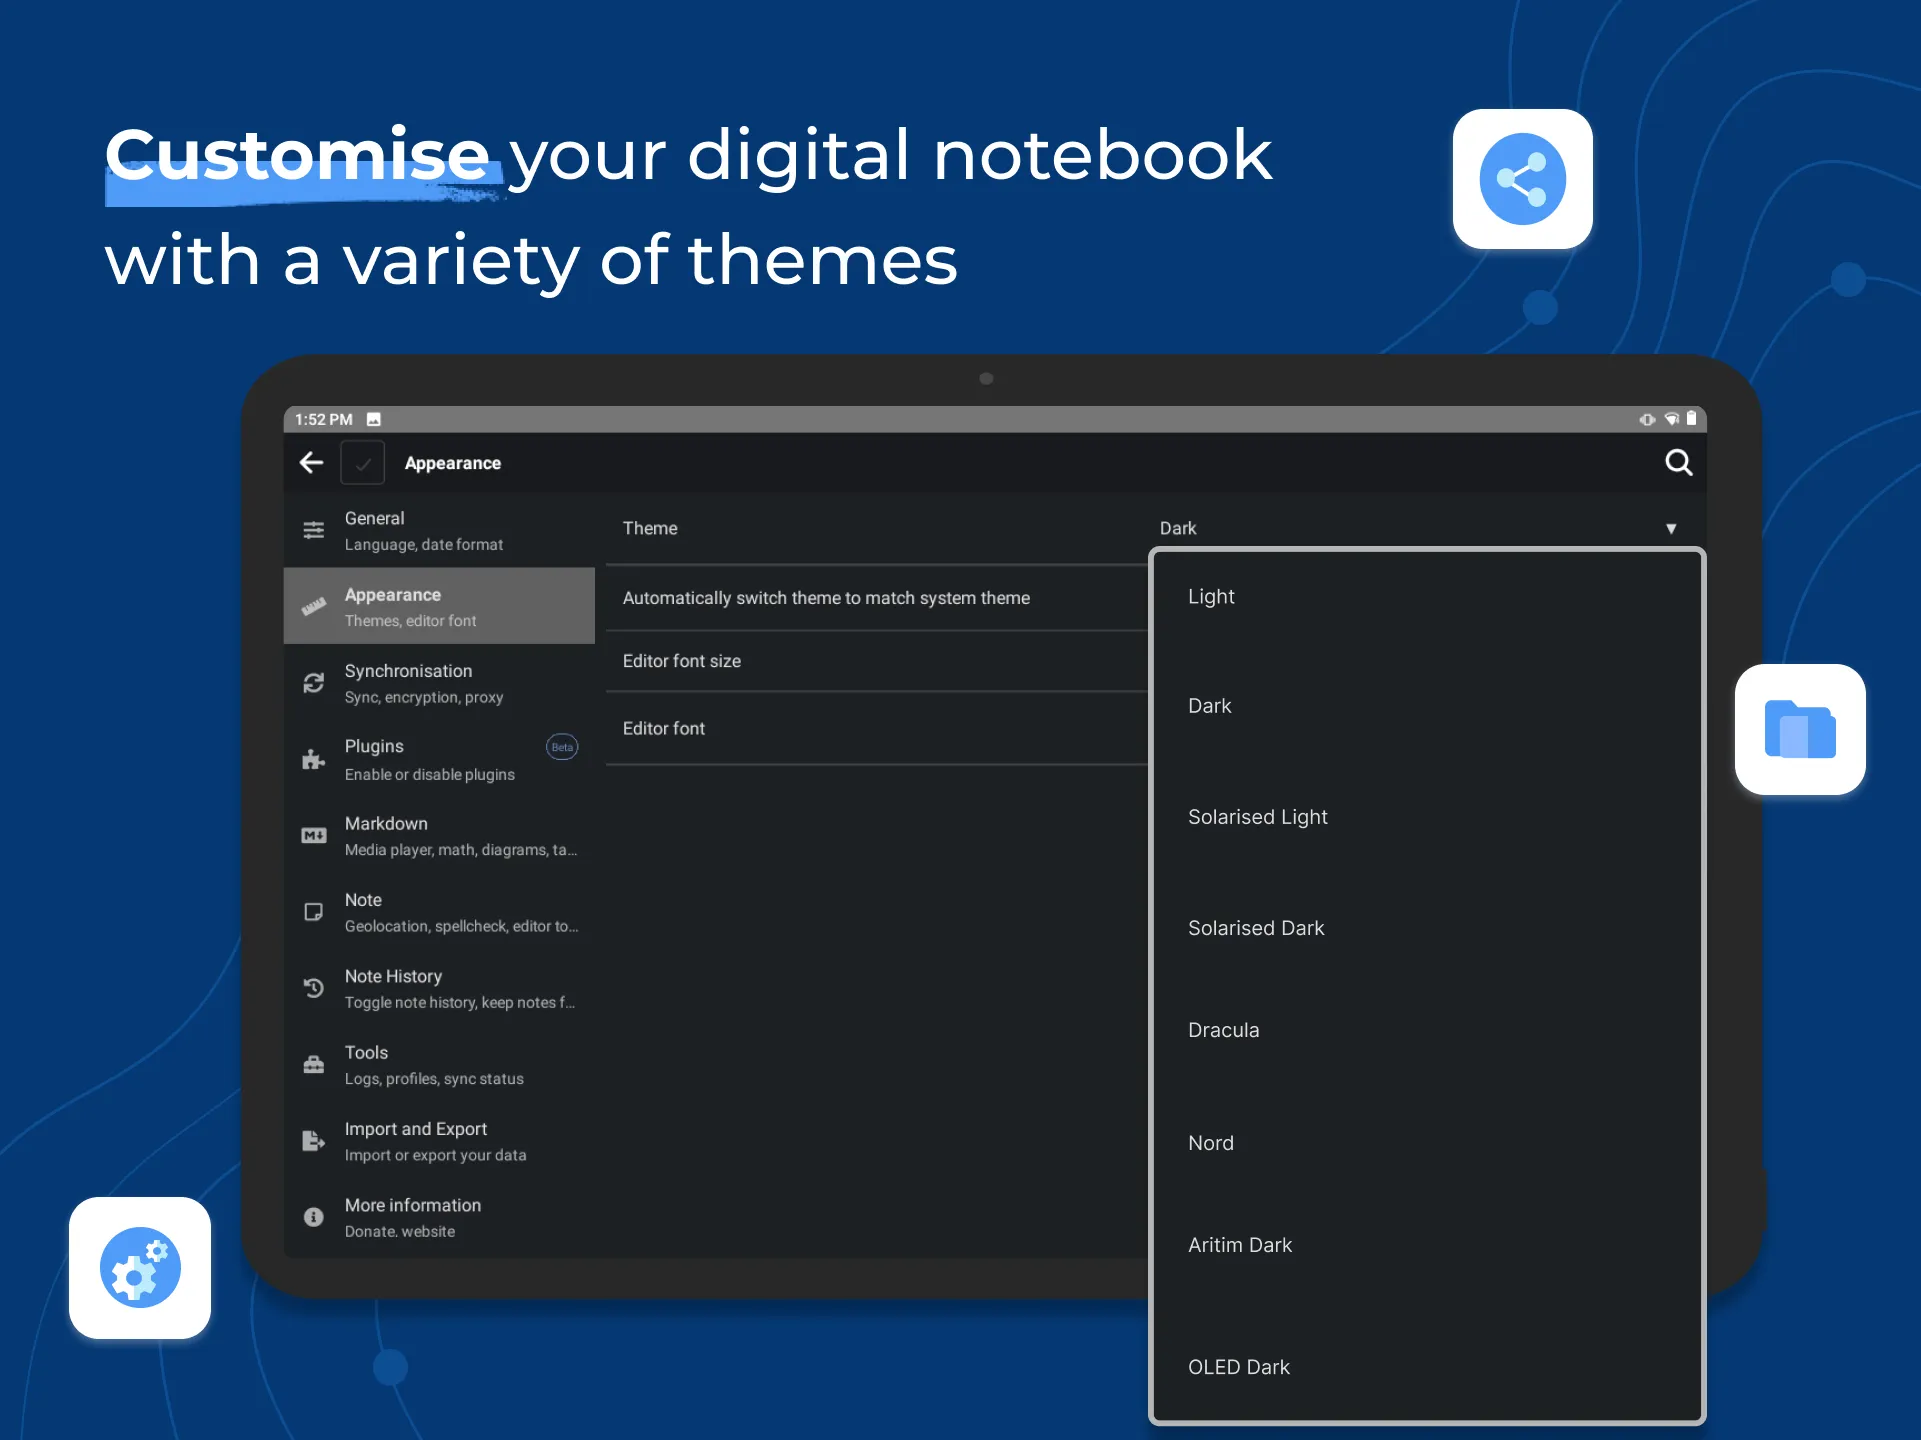Open the More information section
Viewport: 1921px width, 1440px height.
440,1217
